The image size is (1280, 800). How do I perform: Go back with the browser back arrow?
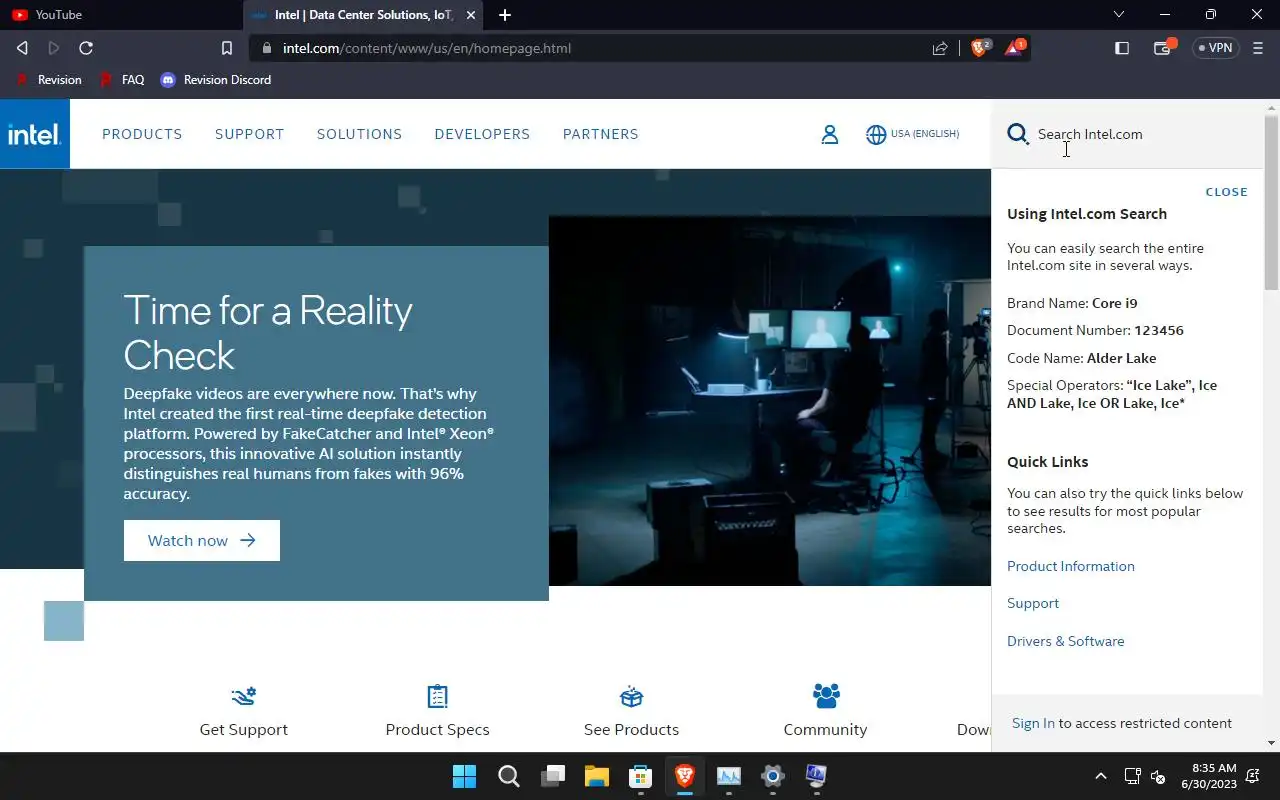[22, 48]
